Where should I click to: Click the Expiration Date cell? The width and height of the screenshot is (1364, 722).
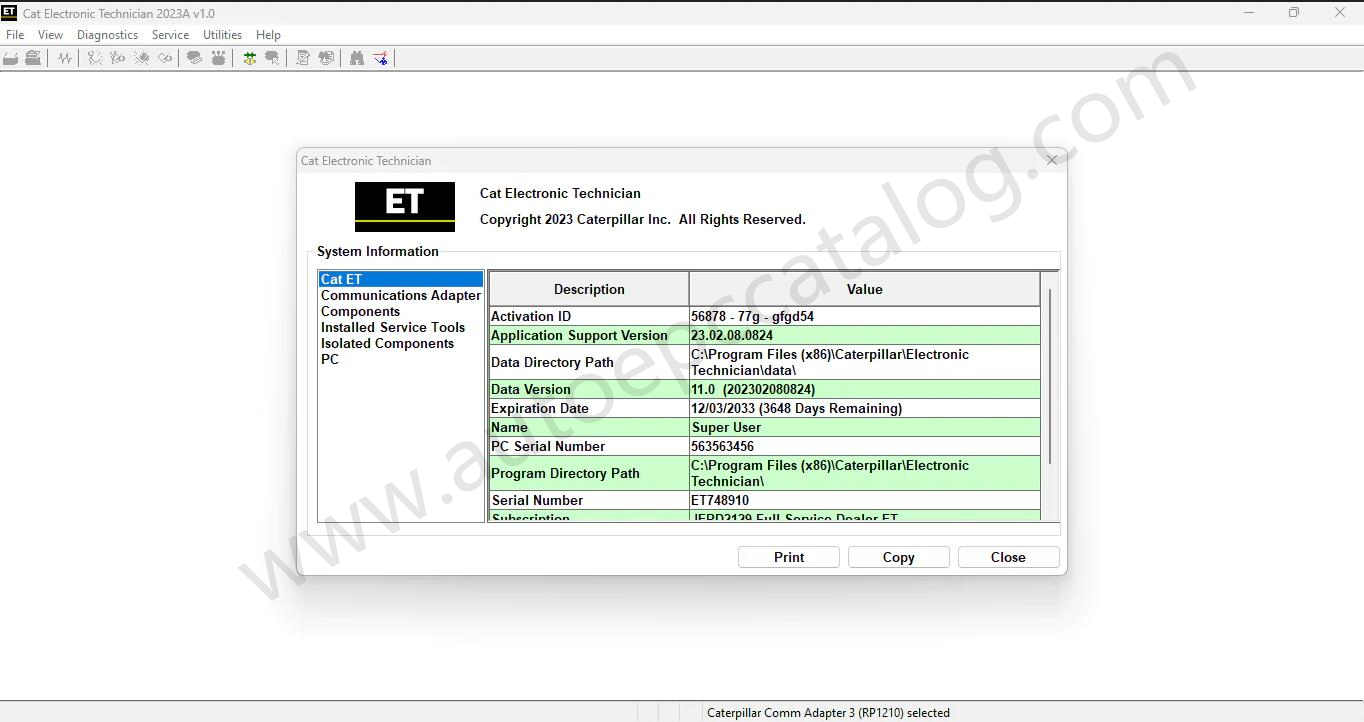(589, 408)
